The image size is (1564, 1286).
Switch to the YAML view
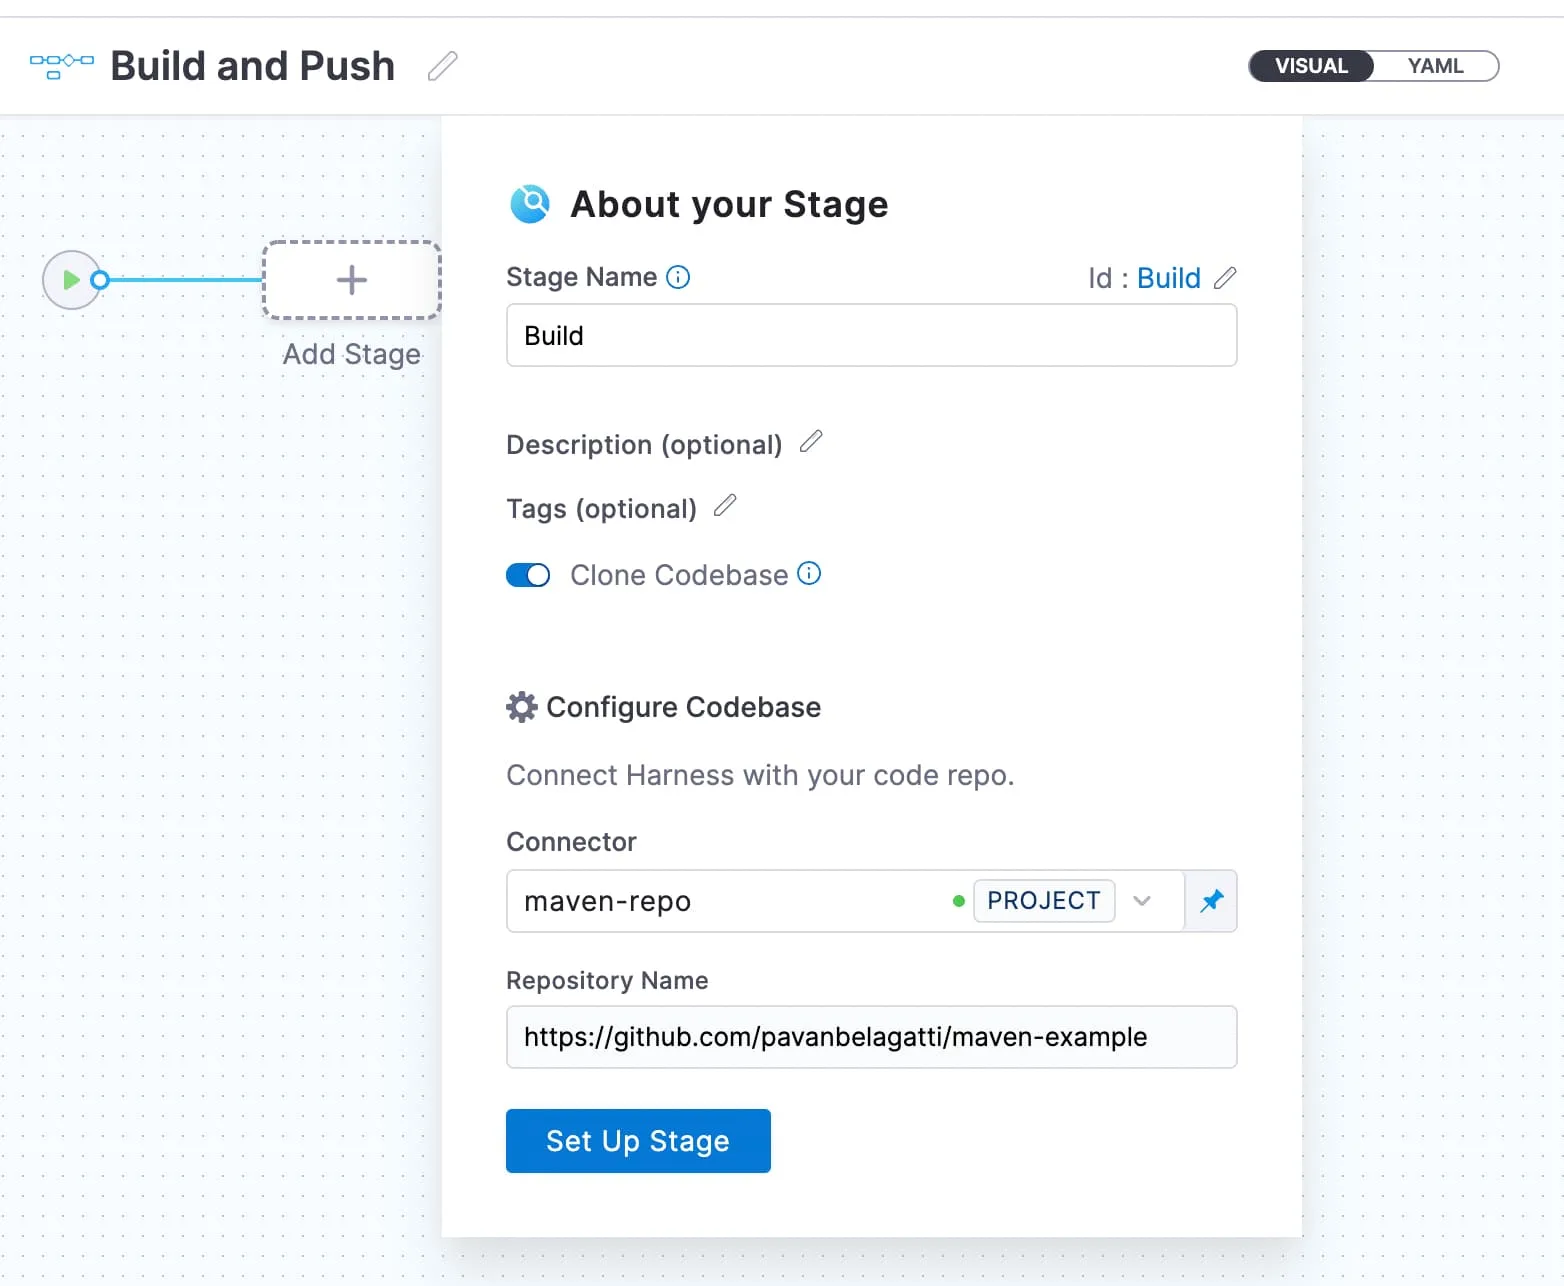point(1434,66)
